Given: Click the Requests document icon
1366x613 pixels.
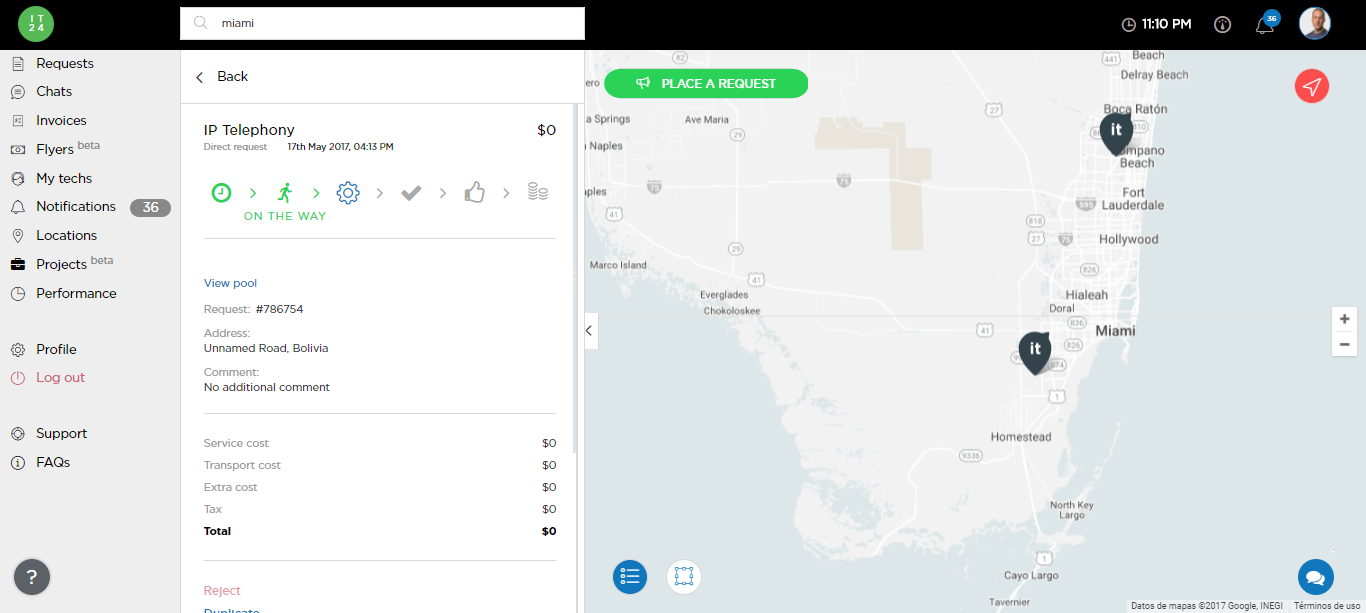Looking at the screenshot, I should 17,63.
